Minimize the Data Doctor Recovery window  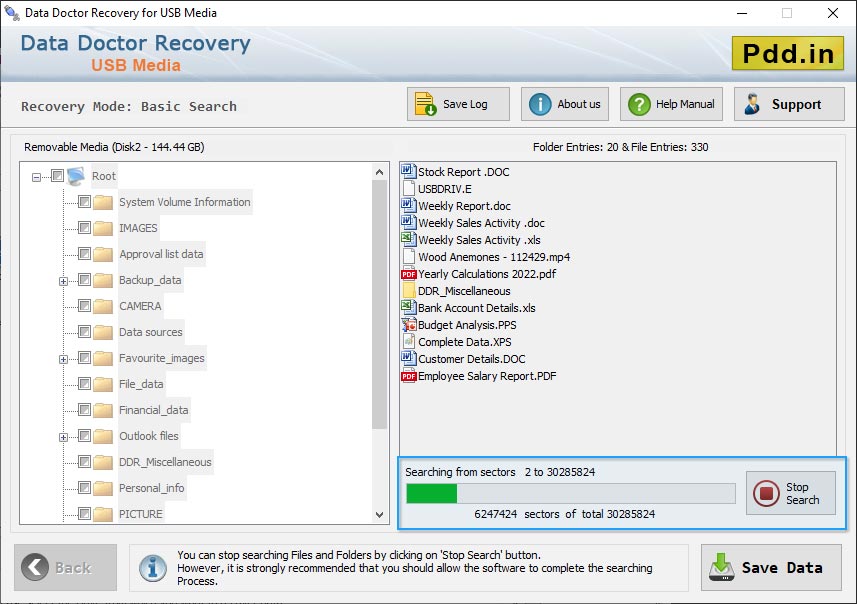(742, 13)
